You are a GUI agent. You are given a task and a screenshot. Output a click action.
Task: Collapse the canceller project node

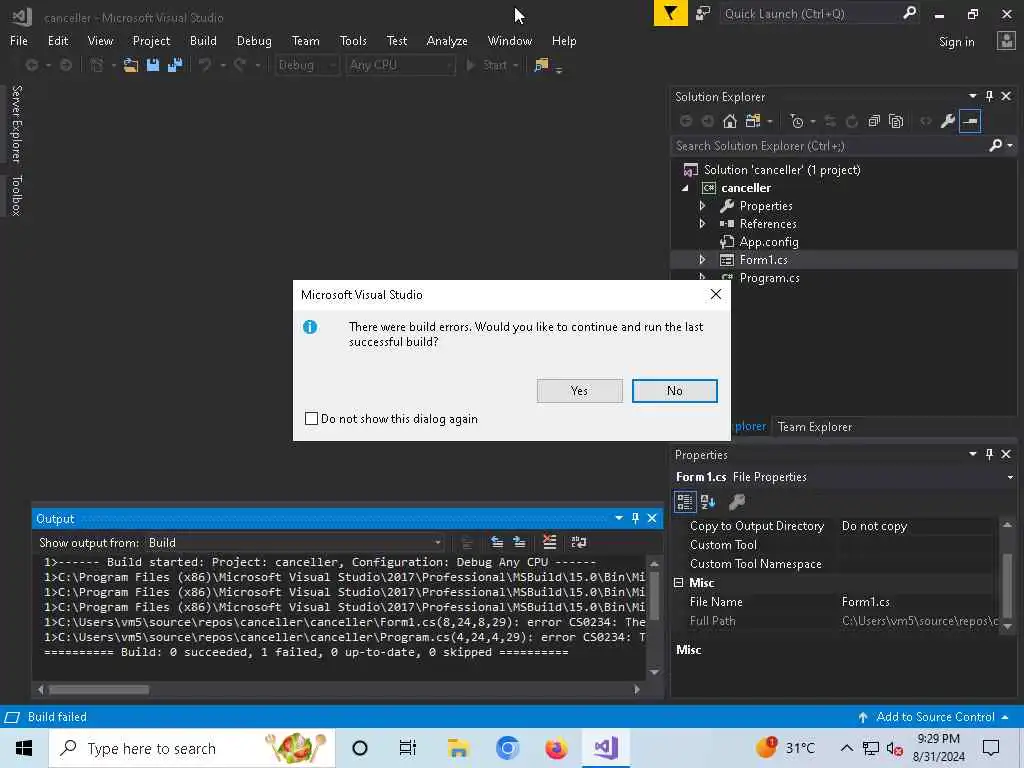click(x=684, y=188)
